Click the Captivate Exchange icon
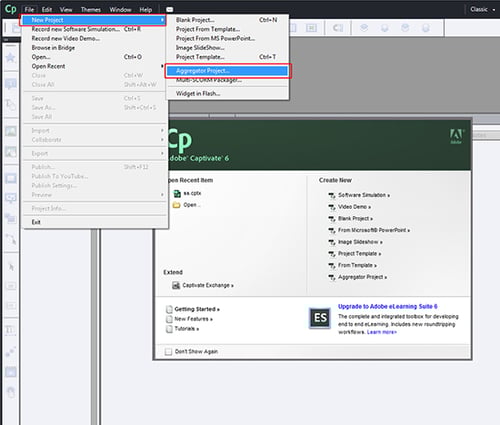500x425 pixels. tap(176, 285)
